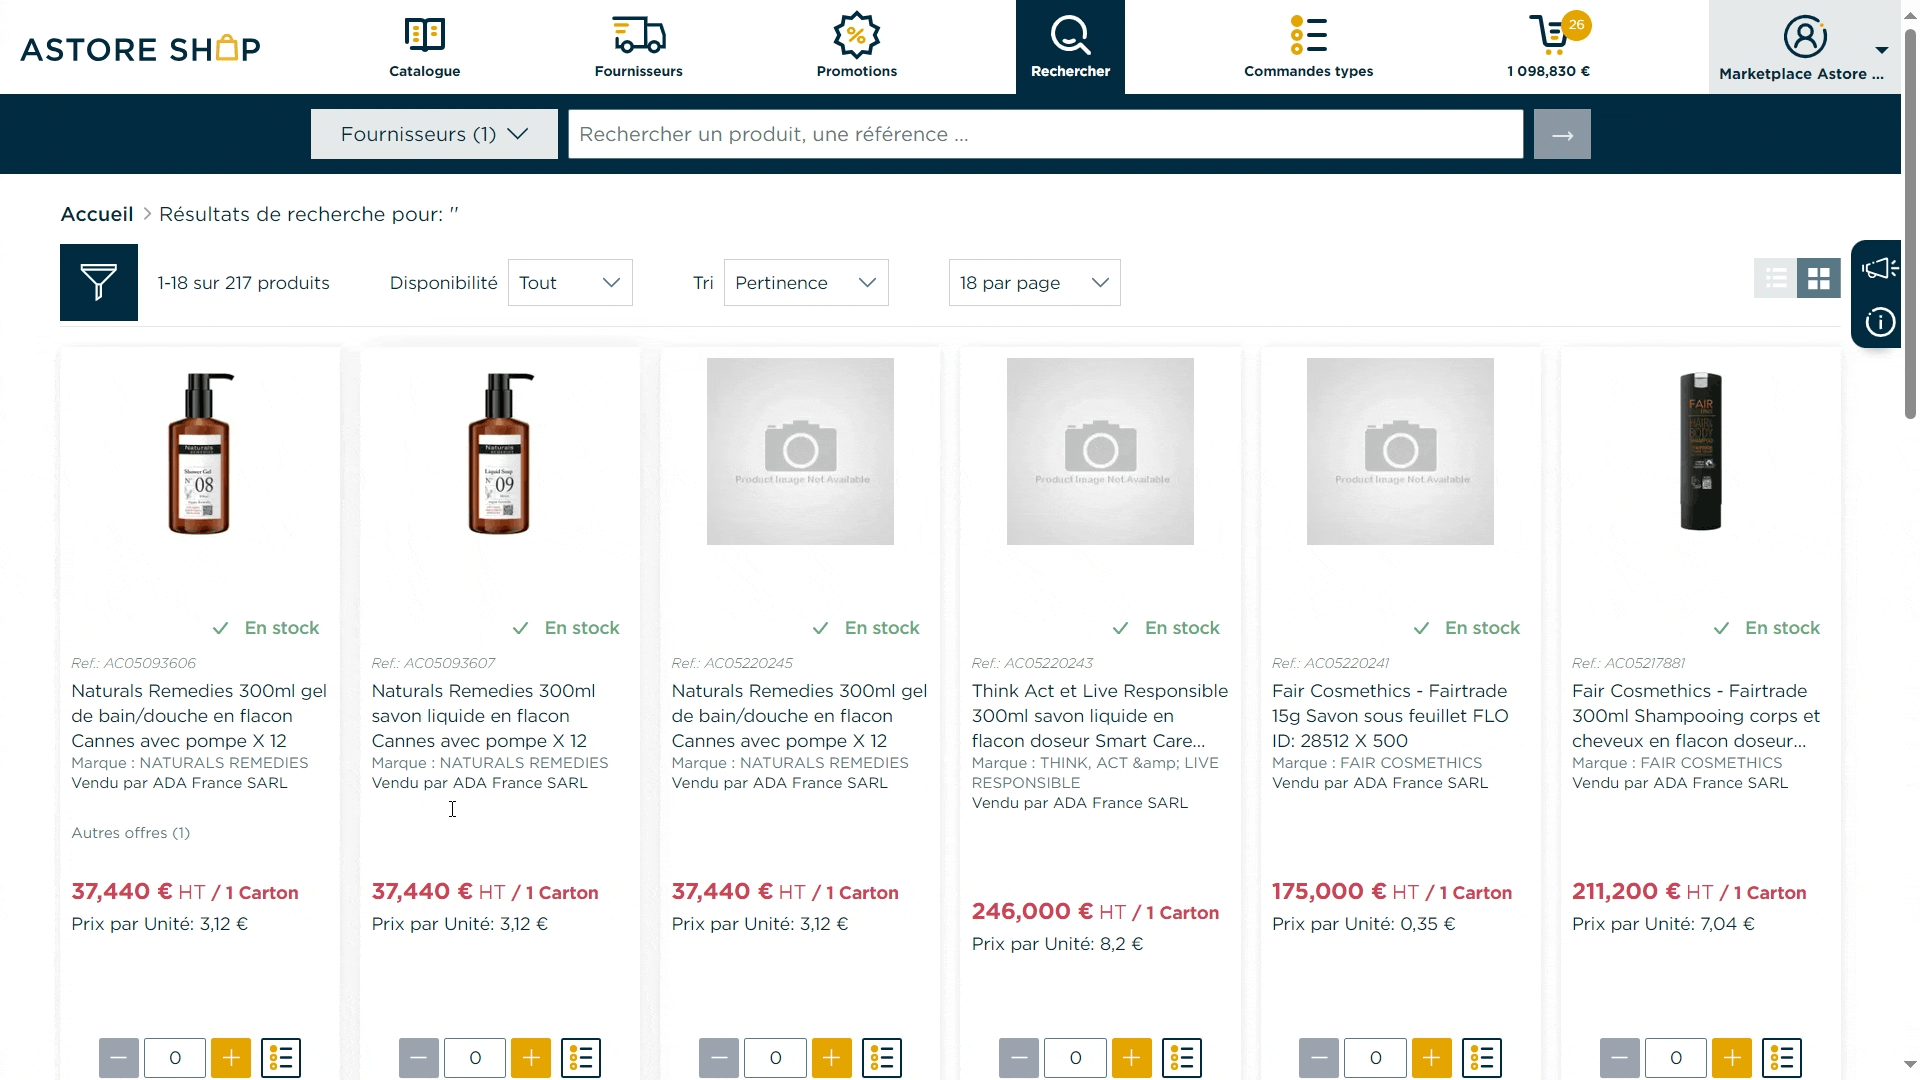Decrease quantity for AC05220245 product
Viewport: 1920px width, 1080px height.
point(719,1058)
